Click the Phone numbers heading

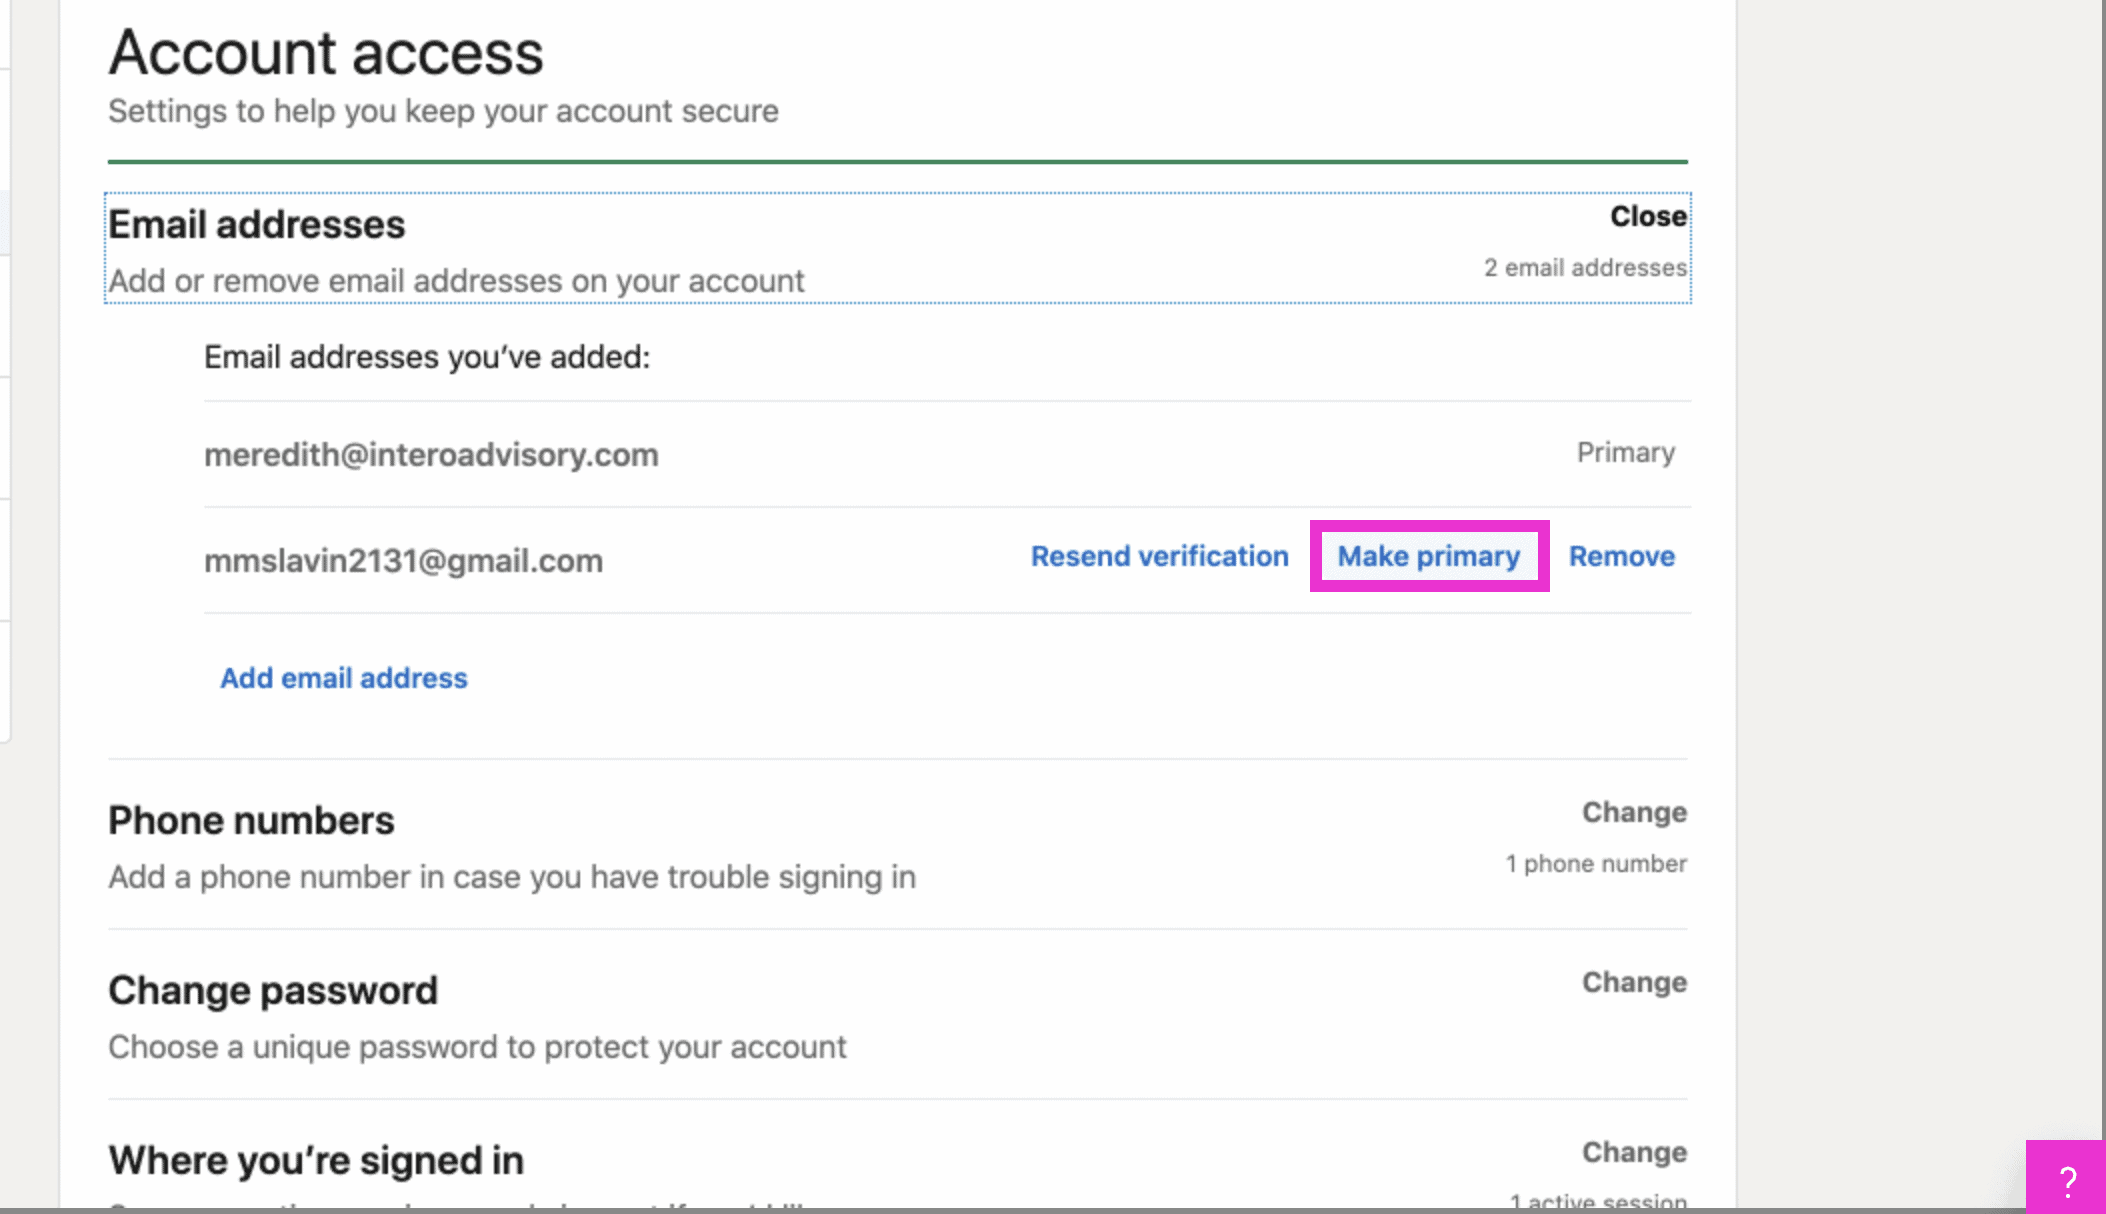(251, 821)
